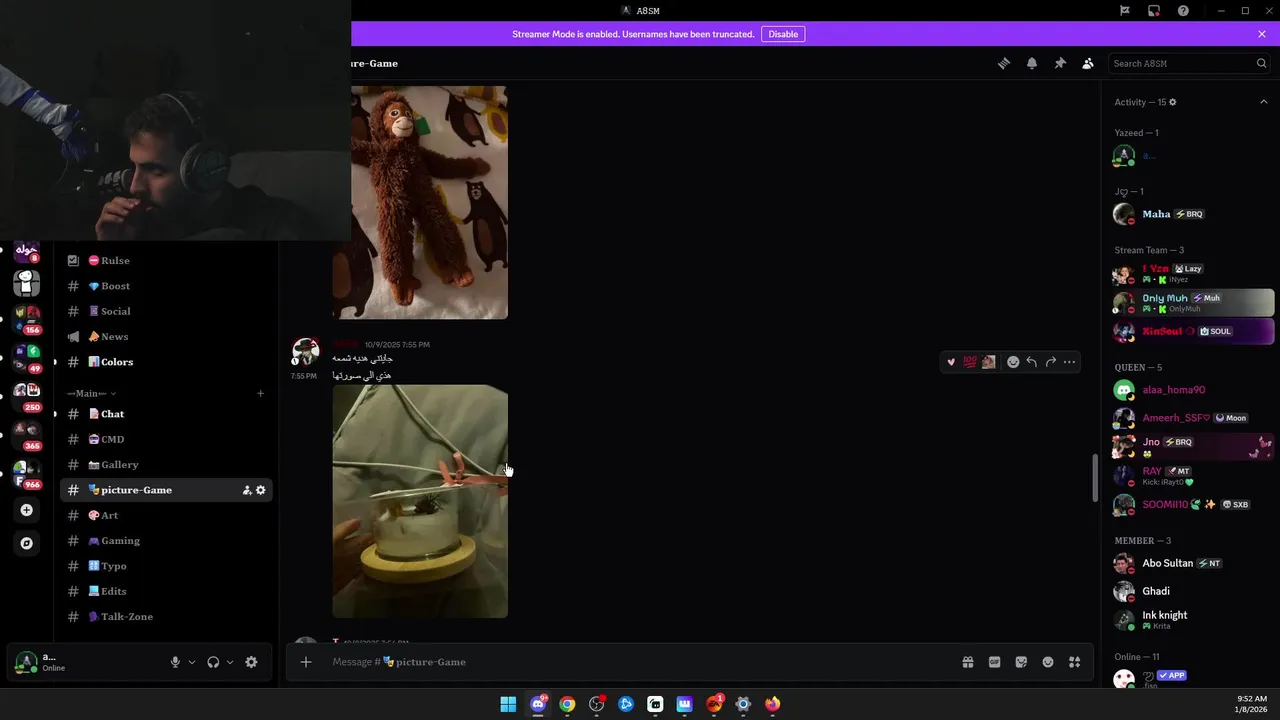
Task: Open alaa_homa90 member entry
Action: point(1192,390)
